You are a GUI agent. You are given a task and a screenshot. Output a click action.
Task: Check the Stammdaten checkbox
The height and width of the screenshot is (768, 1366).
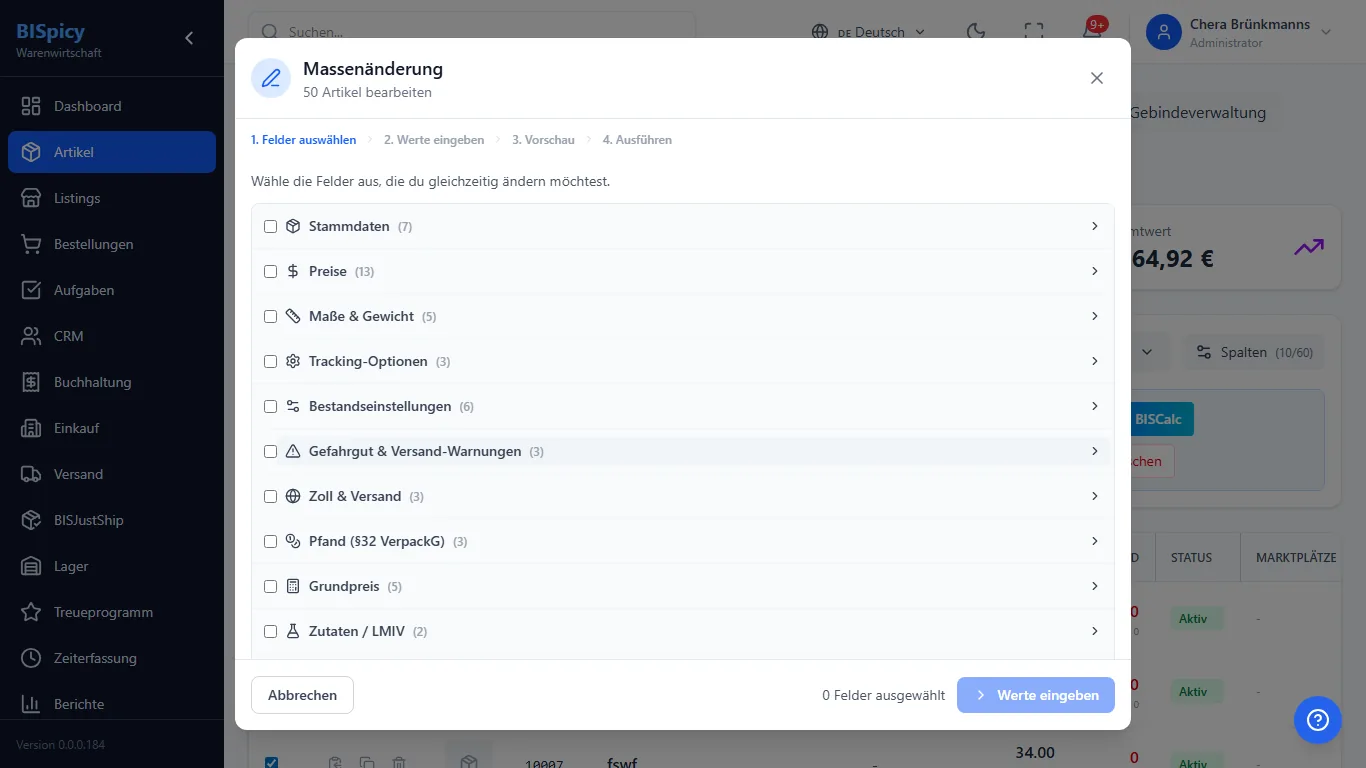(270, 227)
